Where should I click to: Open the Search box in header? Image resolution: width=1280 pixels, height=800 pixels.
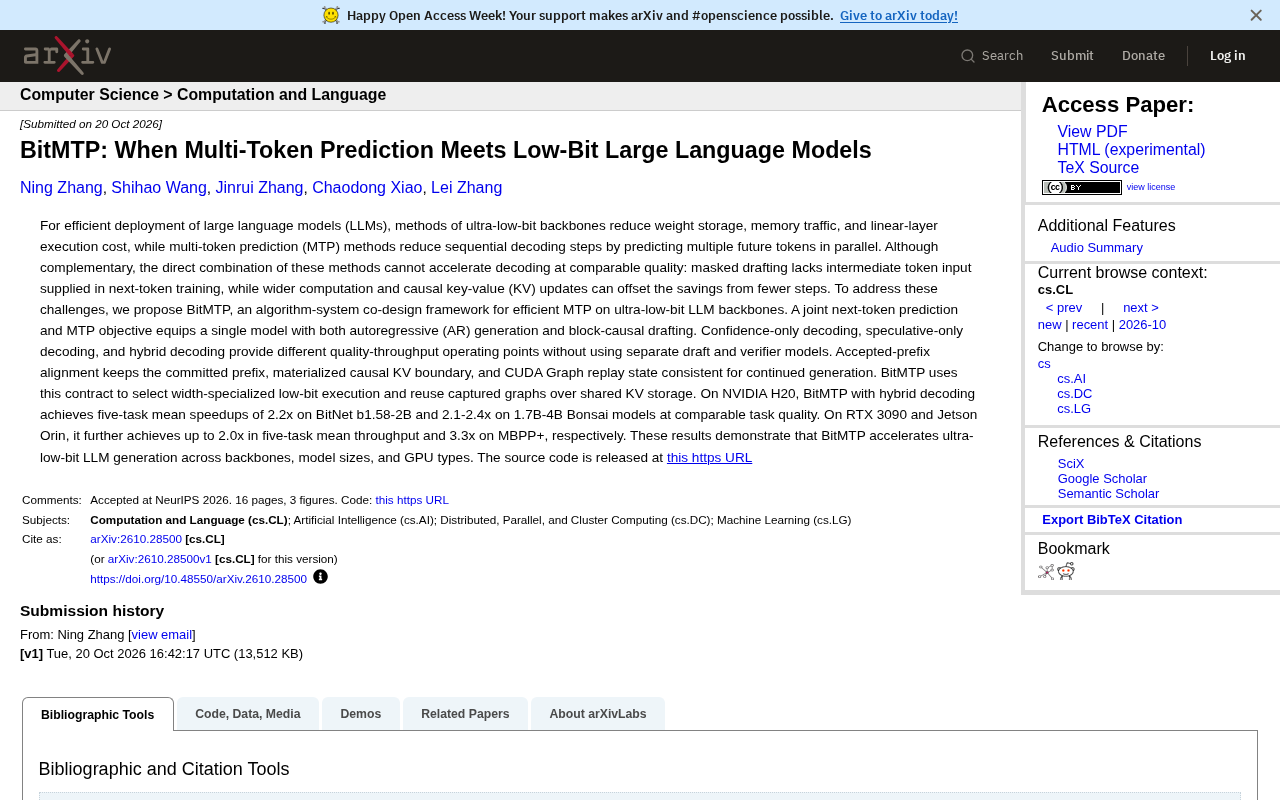(x=992, y=56)
